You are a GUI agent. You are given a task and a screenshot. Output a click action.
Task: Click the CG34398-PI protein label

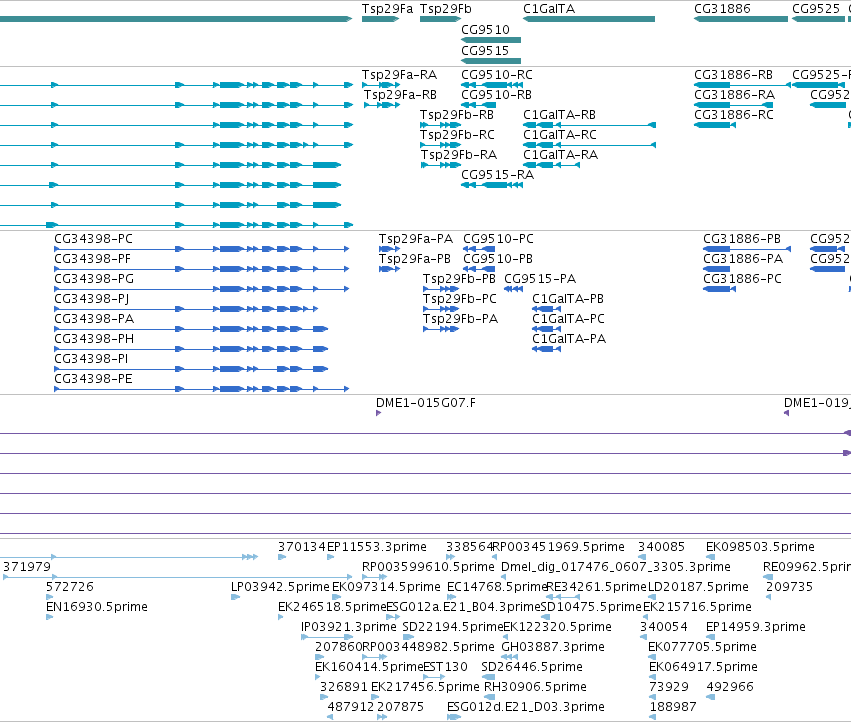pos(91,359)
